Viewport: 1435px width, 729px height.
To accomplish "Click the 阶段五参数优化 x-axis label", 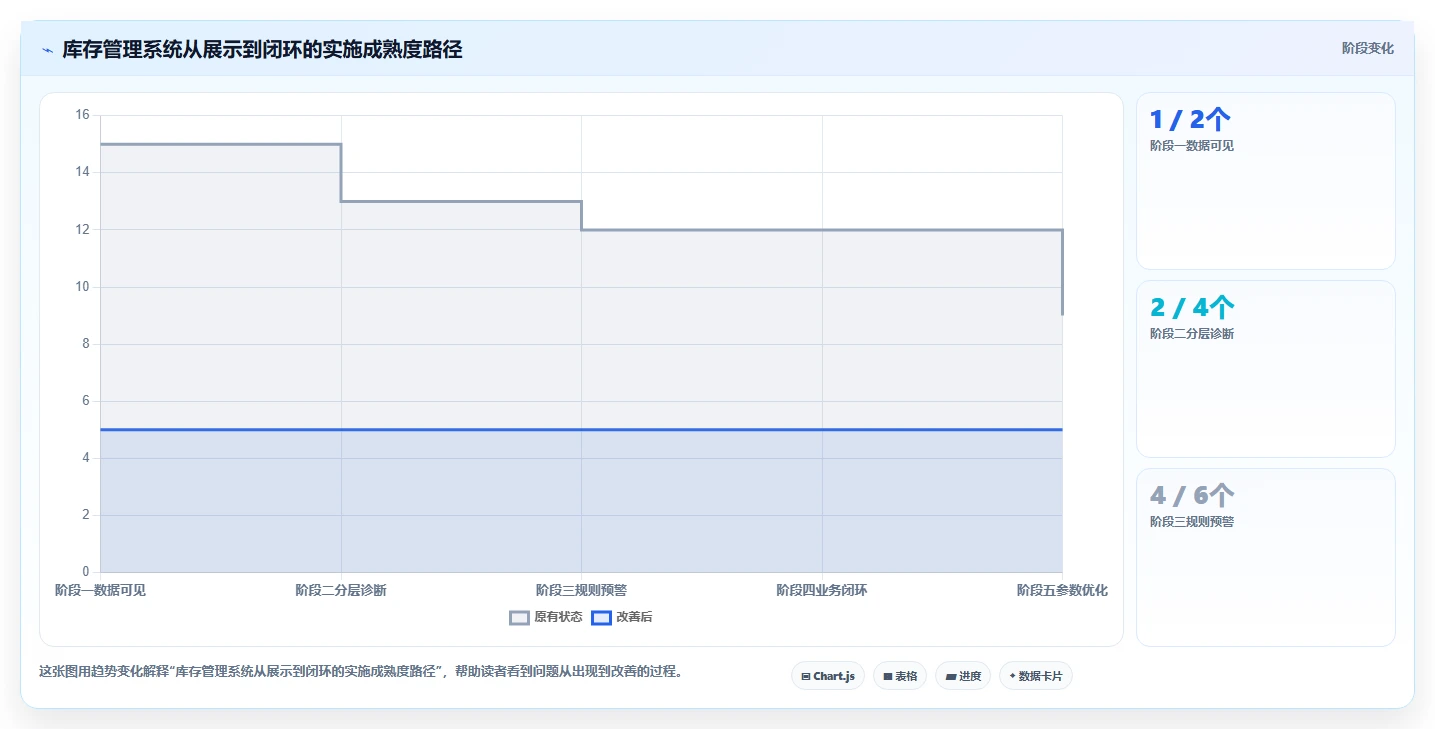I will pyautogui.click(x=1062, y=590).
